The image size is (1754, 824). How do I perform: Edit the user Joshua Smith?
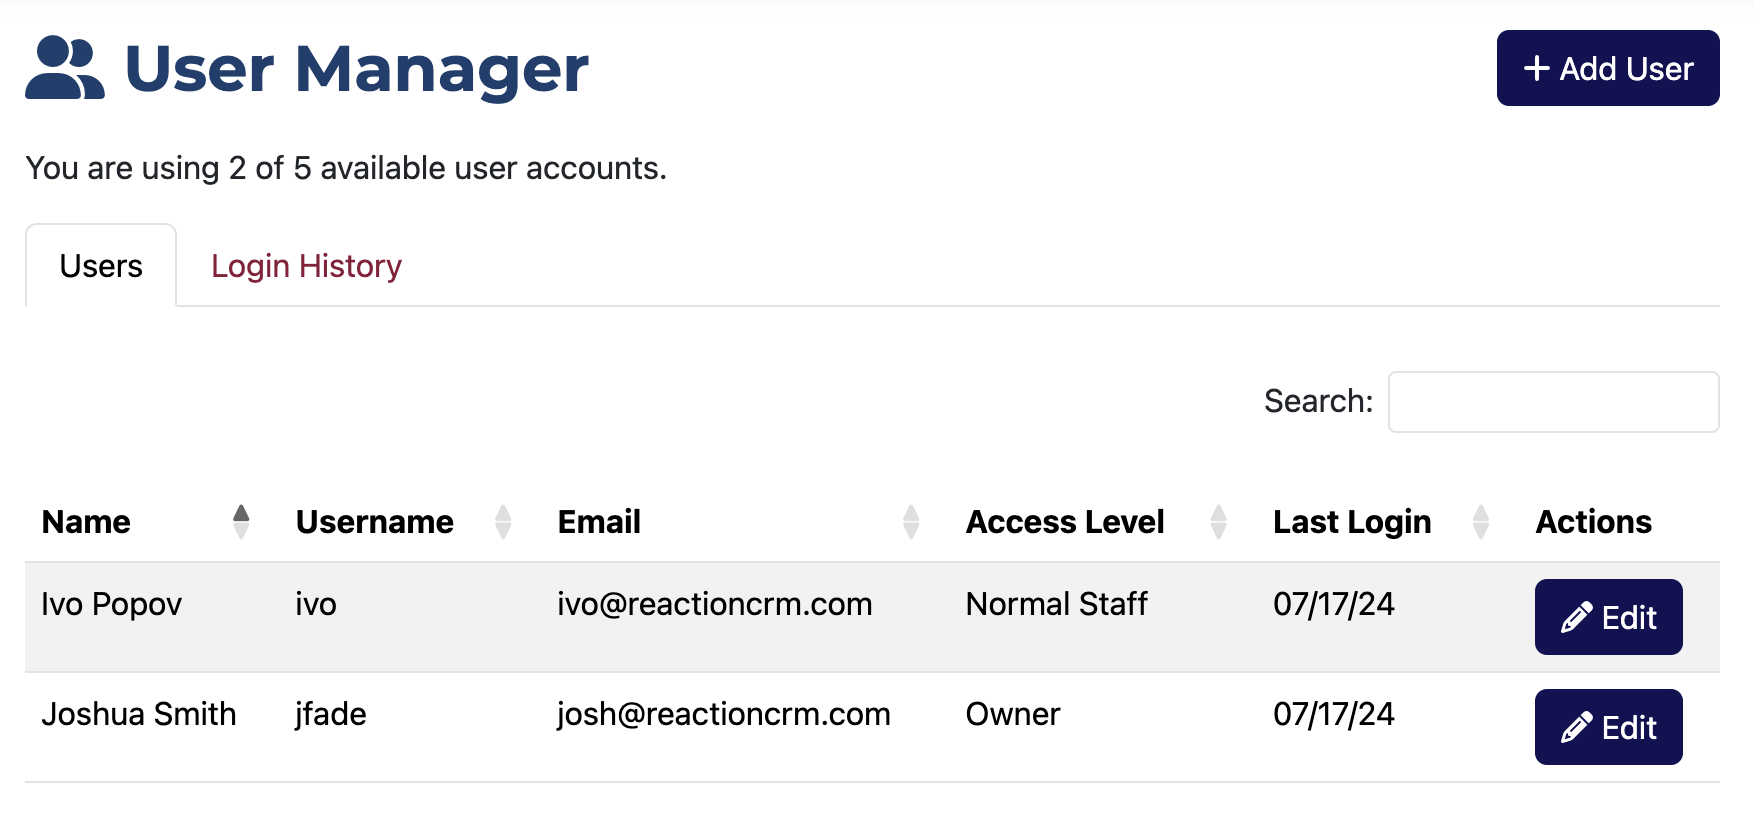(1608, 727)
